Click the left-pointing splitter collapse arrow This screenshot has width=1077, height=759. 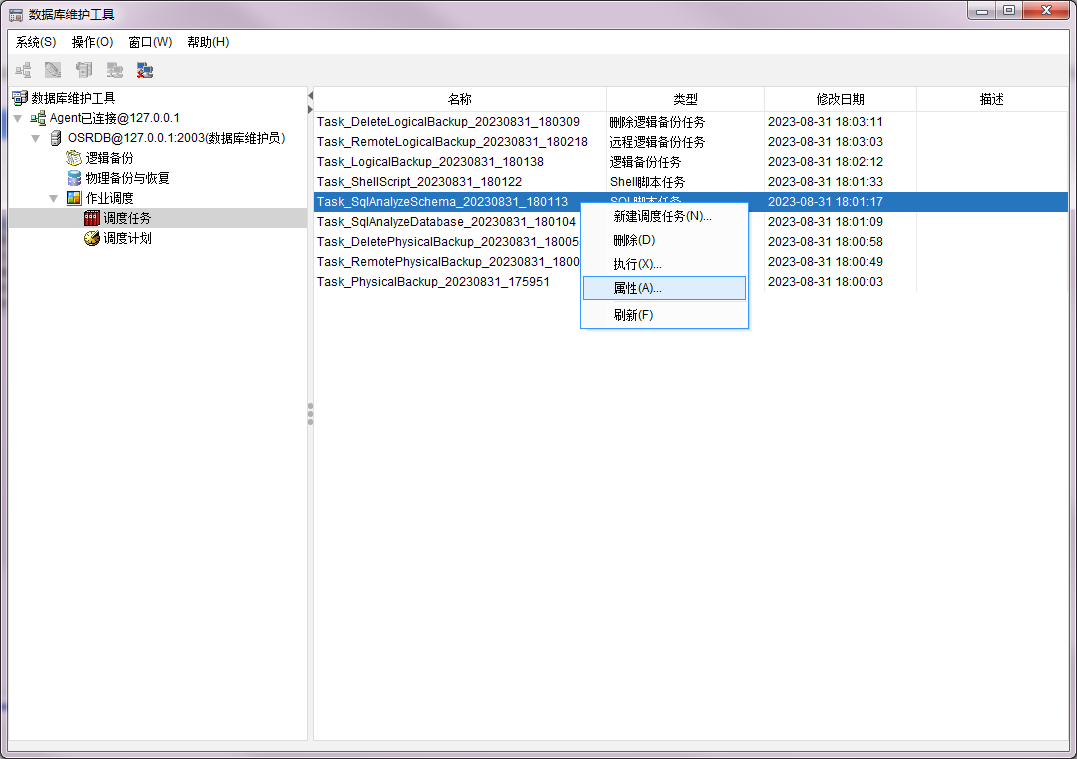[x=310, y=95]
